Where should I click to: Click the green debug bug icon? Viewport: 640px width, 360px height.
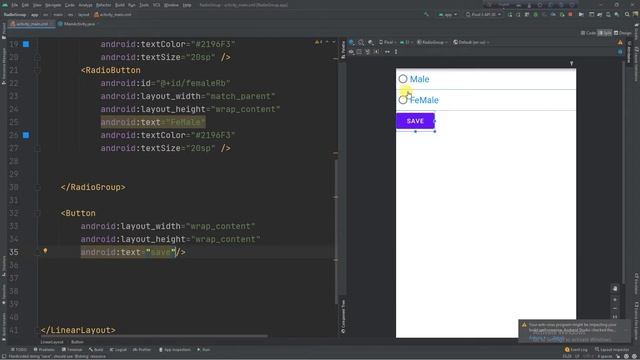click(x=536, y=14)
